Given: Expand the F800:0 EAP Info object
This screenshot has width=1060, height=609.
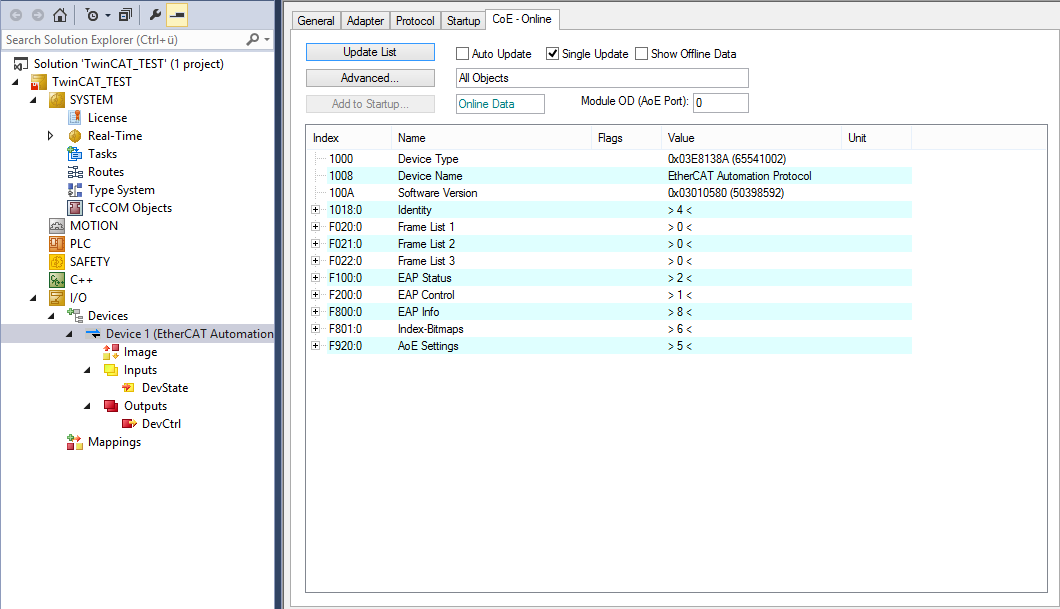Looking at the screenshot, I should (315, 312).
